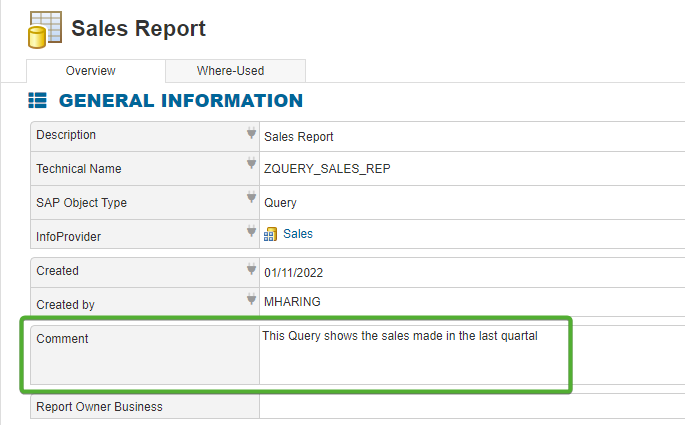The width and height of the screenshot is (685, 425).
Task: Click the ZQUERY_SALES_REP technical name value
Action: tap(327, 169)
